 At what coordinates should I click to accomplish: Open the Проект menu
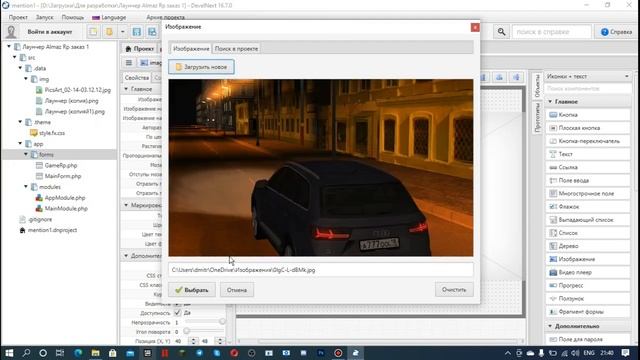(x=18, y=17)
